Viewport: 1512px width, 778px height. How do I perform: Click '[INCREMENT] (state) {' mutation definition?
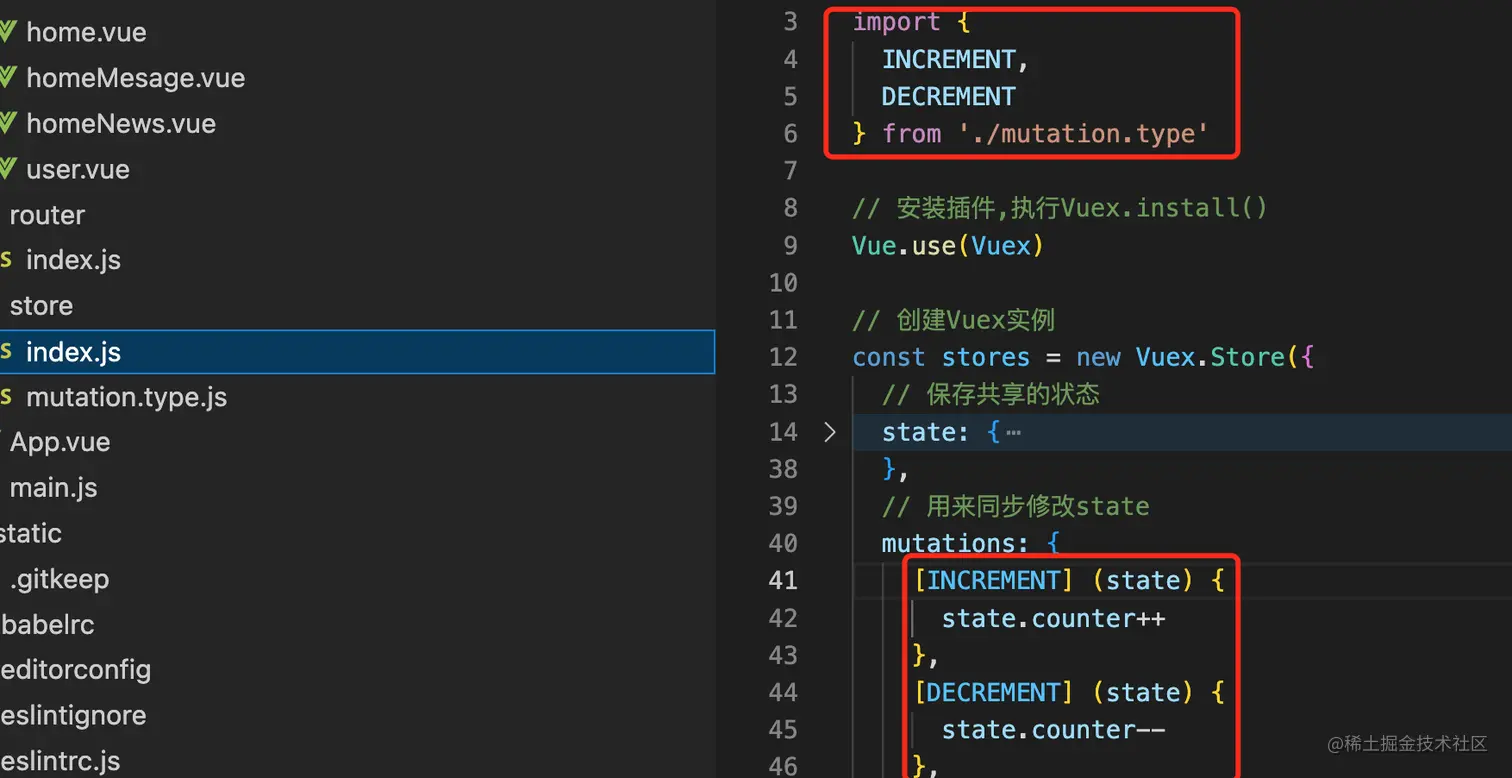coord(1069,580)
